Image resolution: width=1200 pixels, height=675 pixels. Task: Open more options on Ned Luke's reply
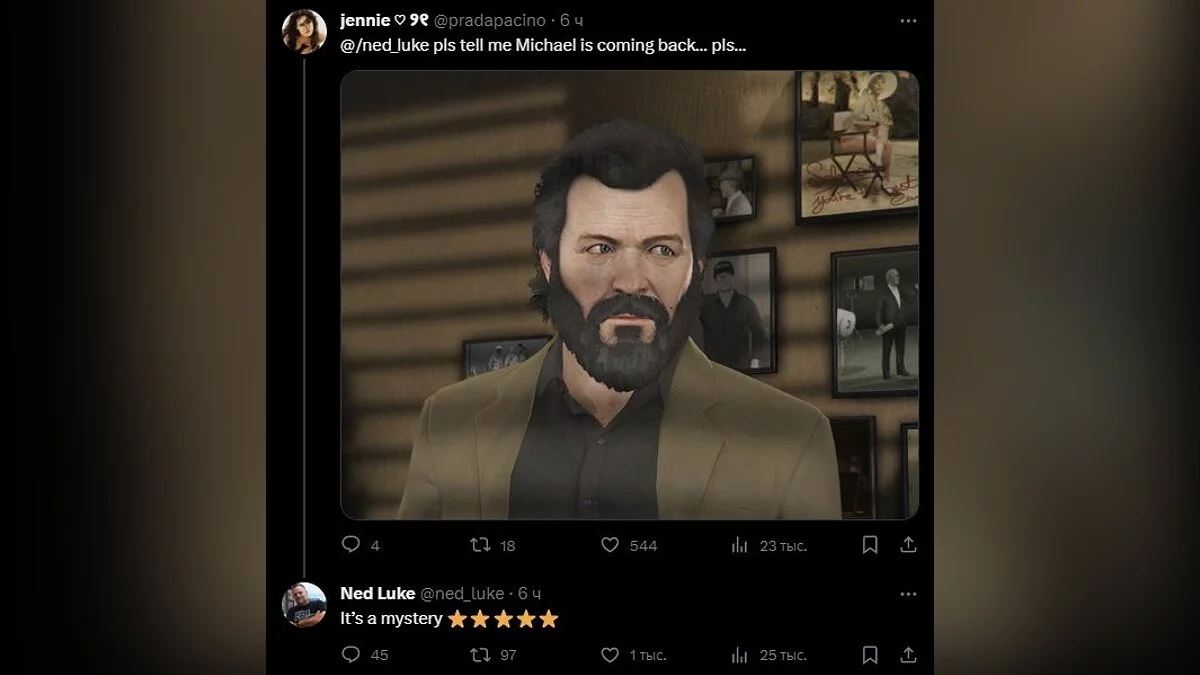pyautogui.click(x=908, y=594)
